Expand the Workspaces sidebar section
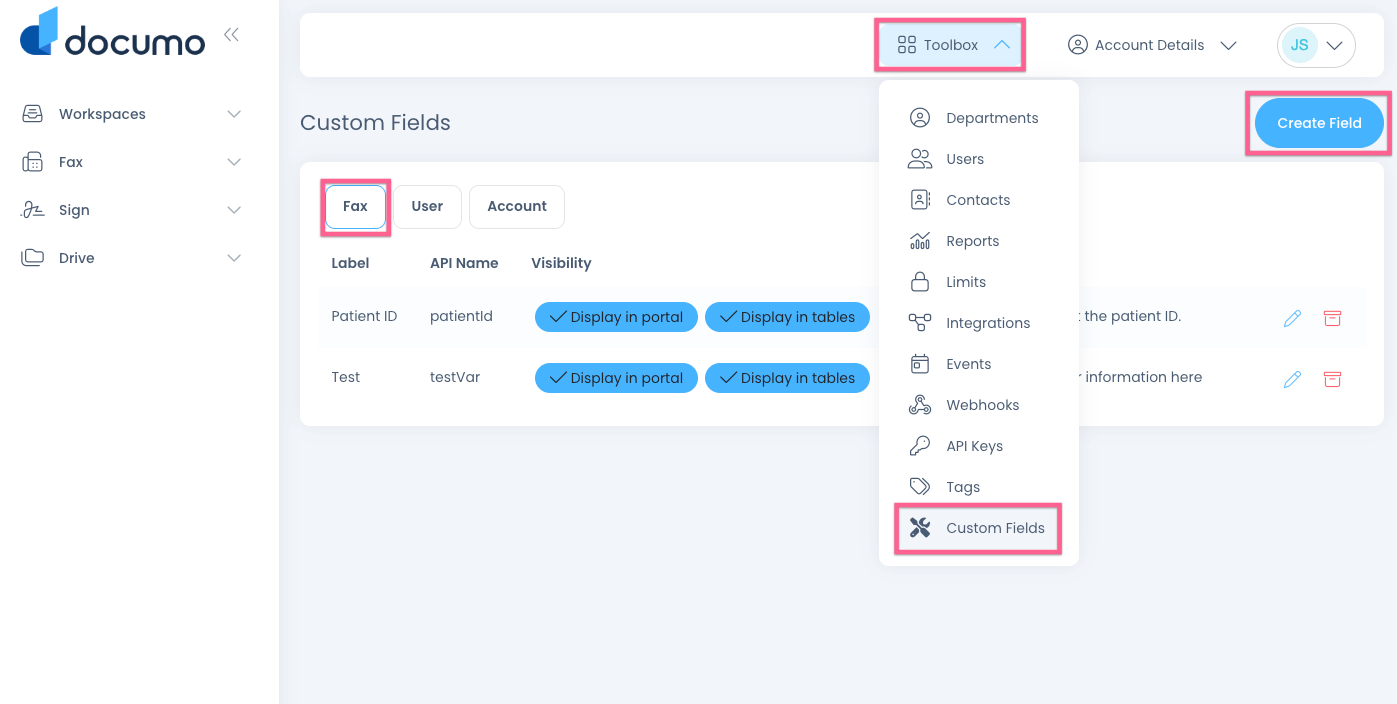Screen dimensions: 1397x704 coord(132,114)
